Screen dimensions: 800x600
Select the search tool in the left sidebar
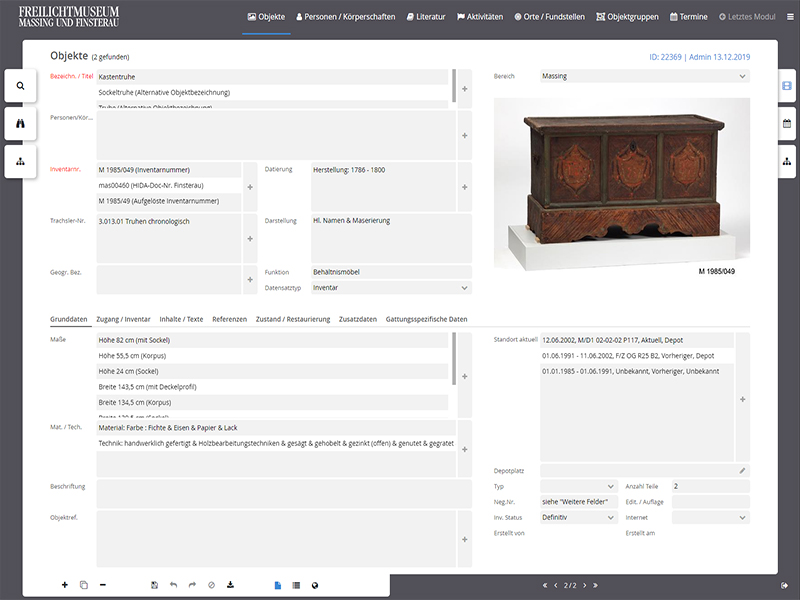point(19,85)
